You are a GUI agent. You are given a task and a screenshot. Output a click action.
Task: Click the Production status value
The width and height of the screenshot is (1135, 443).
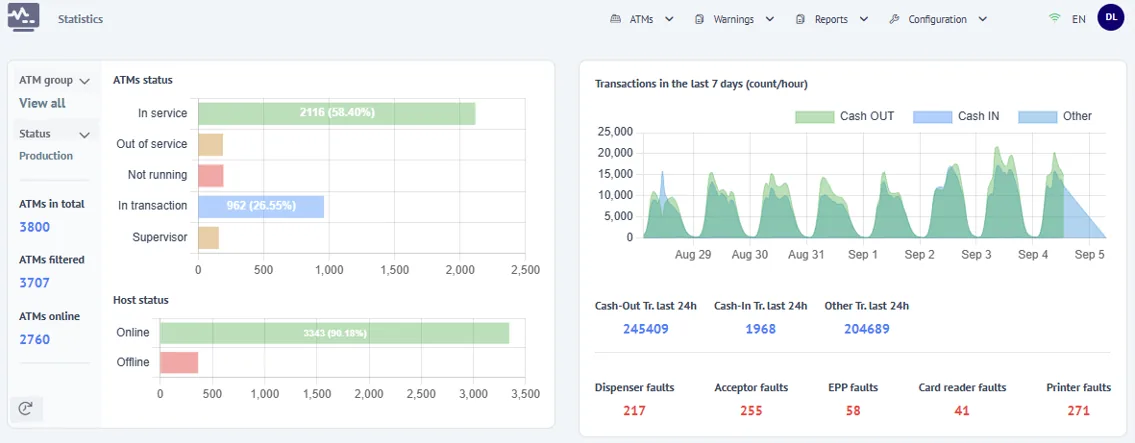46,156
